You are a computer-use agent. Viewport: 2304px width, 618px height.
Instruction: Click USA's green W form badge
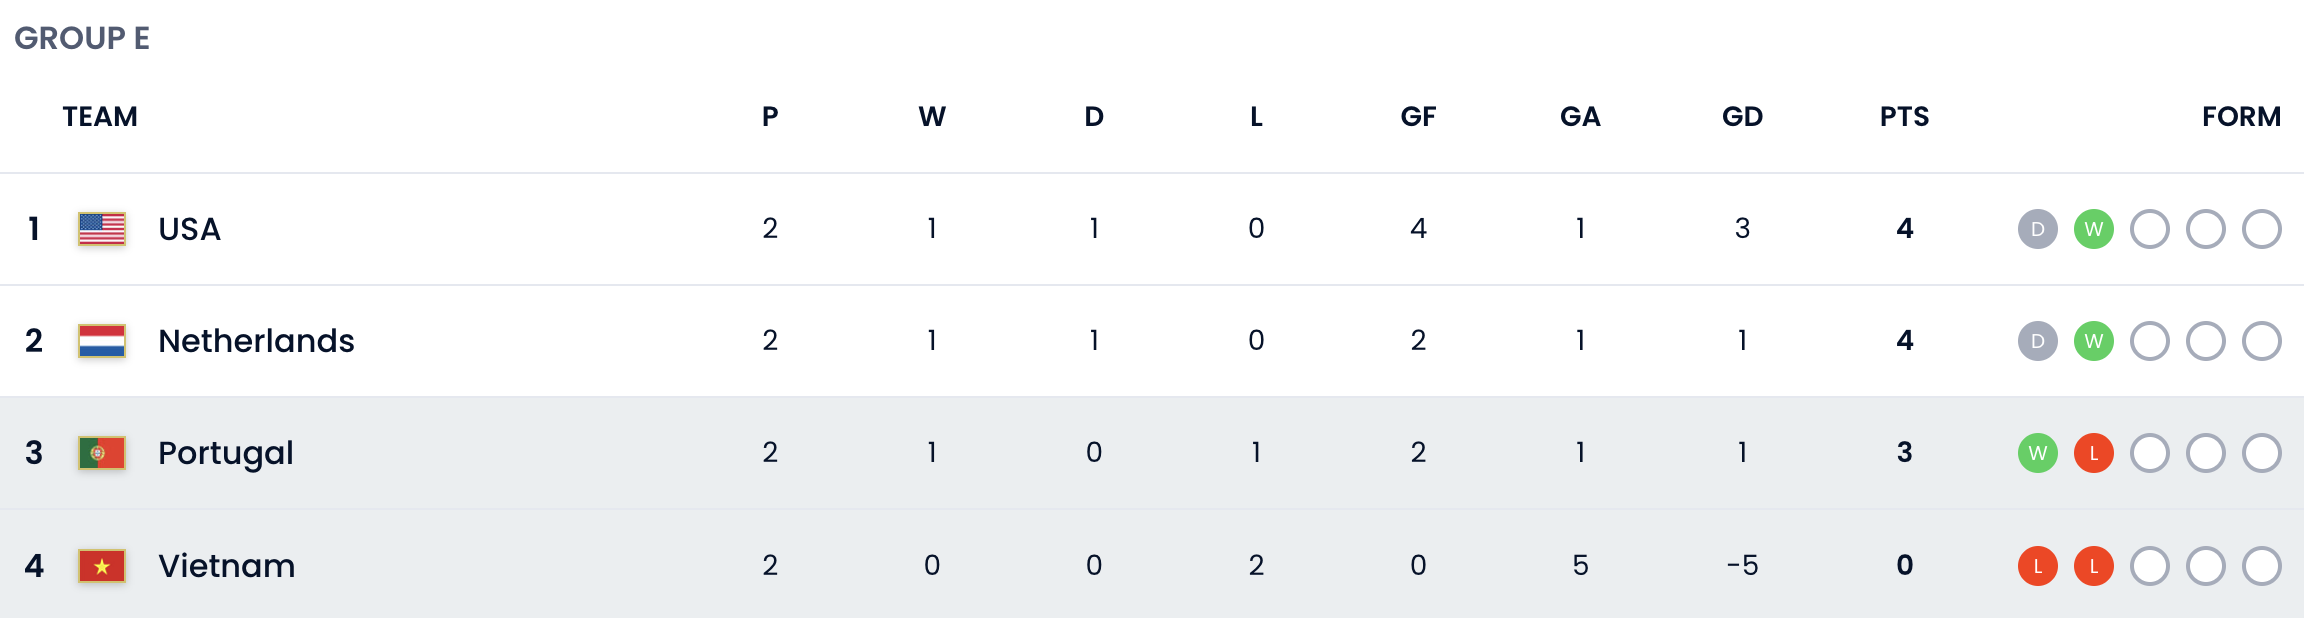[2093, 229]
